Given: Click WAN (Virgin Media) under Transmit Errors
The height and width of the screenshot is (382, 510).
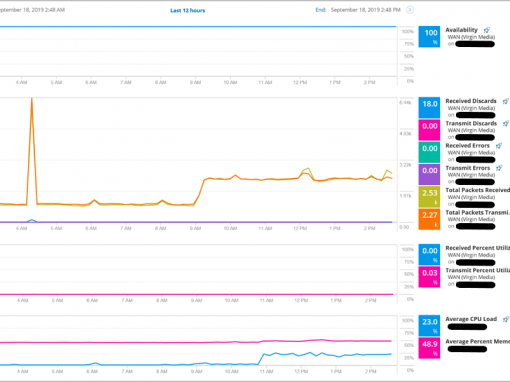Looking at the screenshot, I should point(471,175).
